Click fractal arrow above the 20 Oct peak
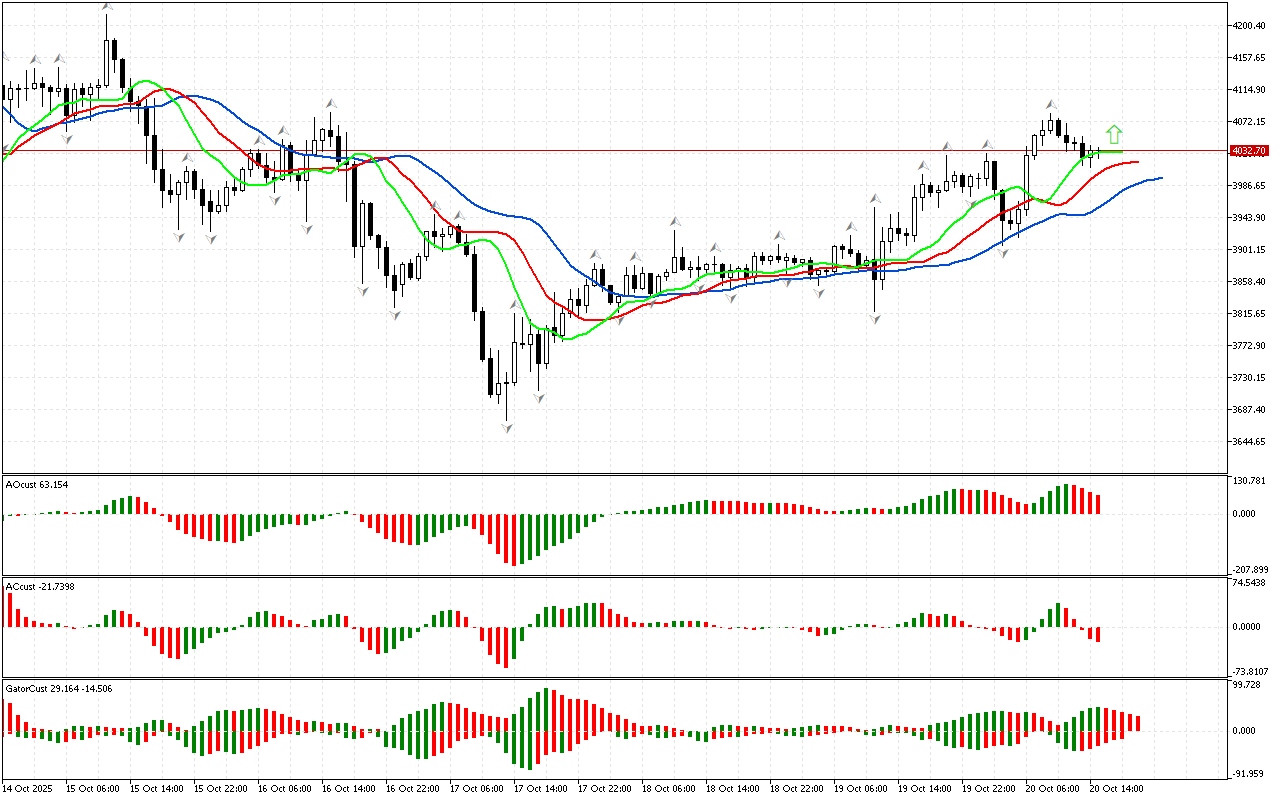The height and width of the screenshot is (800, 1280). (x=1051, y=104)
